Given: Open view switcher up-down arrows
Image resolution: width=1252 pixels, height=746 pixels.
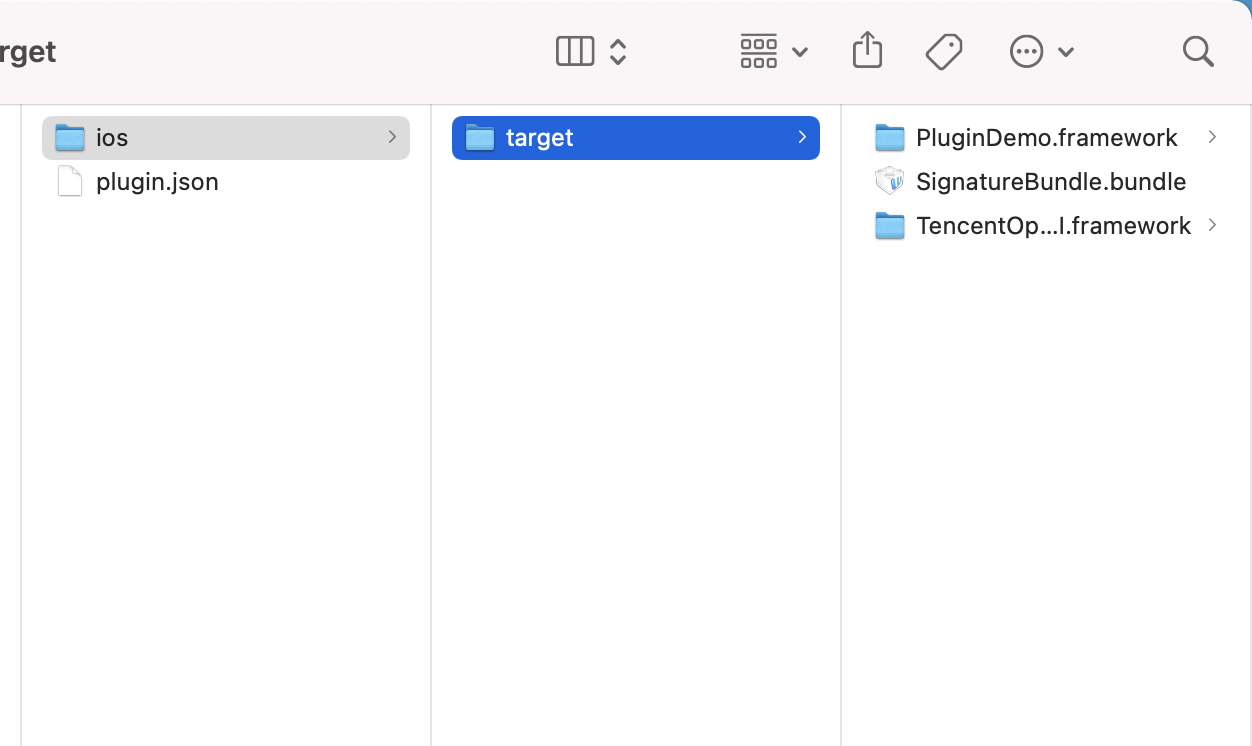Looking at the screenshot, I should (618, 51).
